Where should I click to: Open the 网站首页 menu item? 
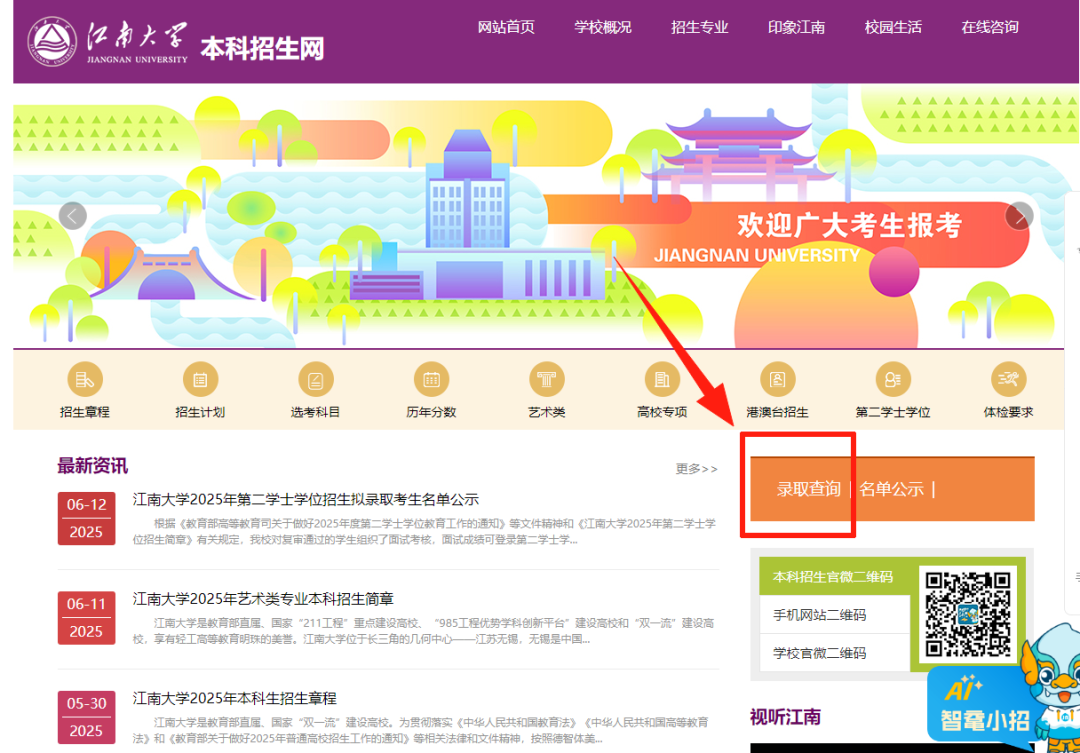point(507,27)
